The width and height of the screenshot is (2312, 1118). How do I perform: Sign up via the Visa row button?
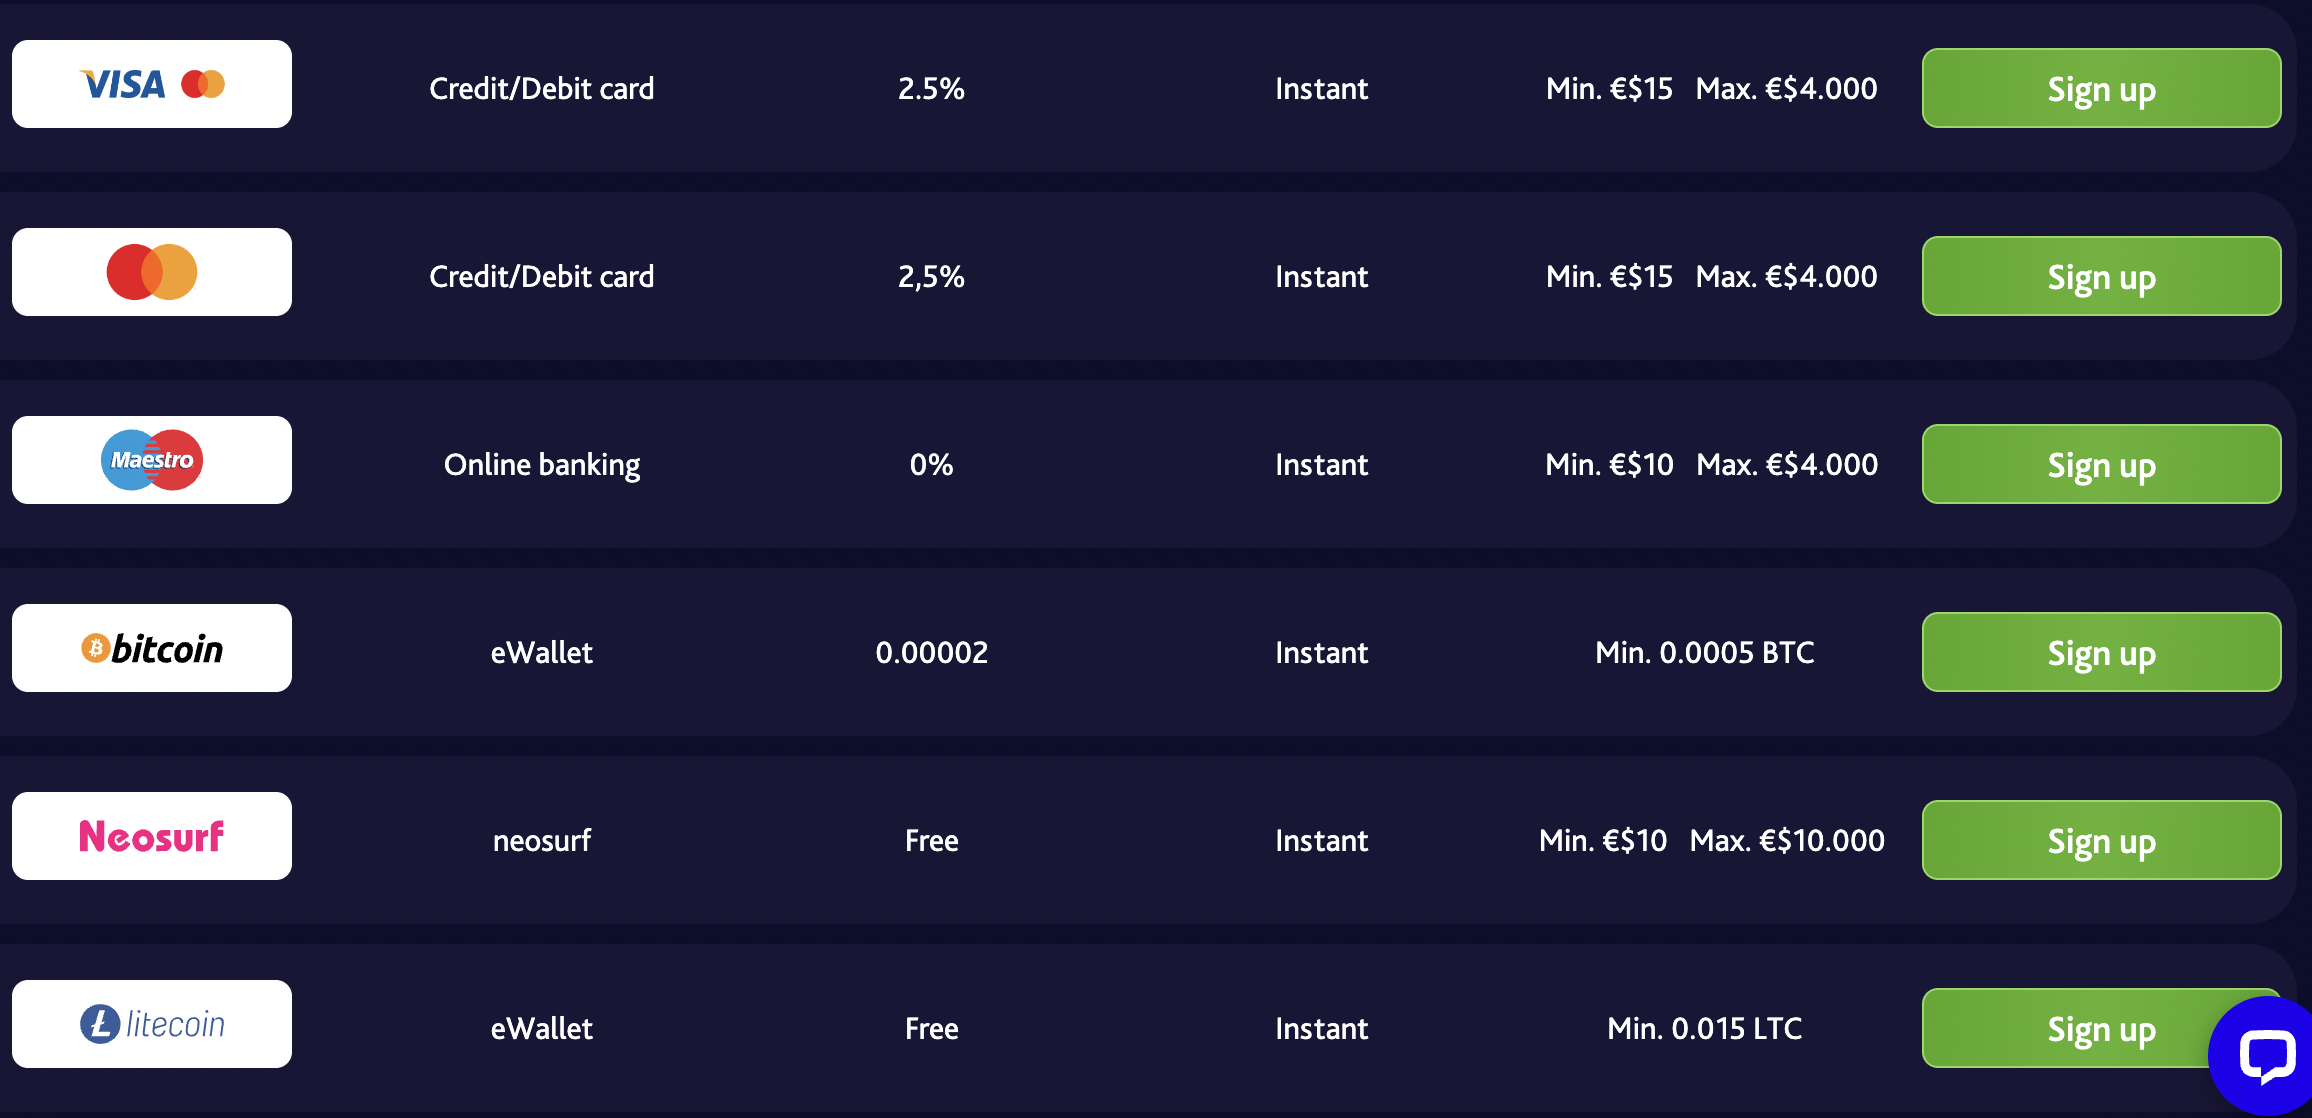coord(2101,88)
